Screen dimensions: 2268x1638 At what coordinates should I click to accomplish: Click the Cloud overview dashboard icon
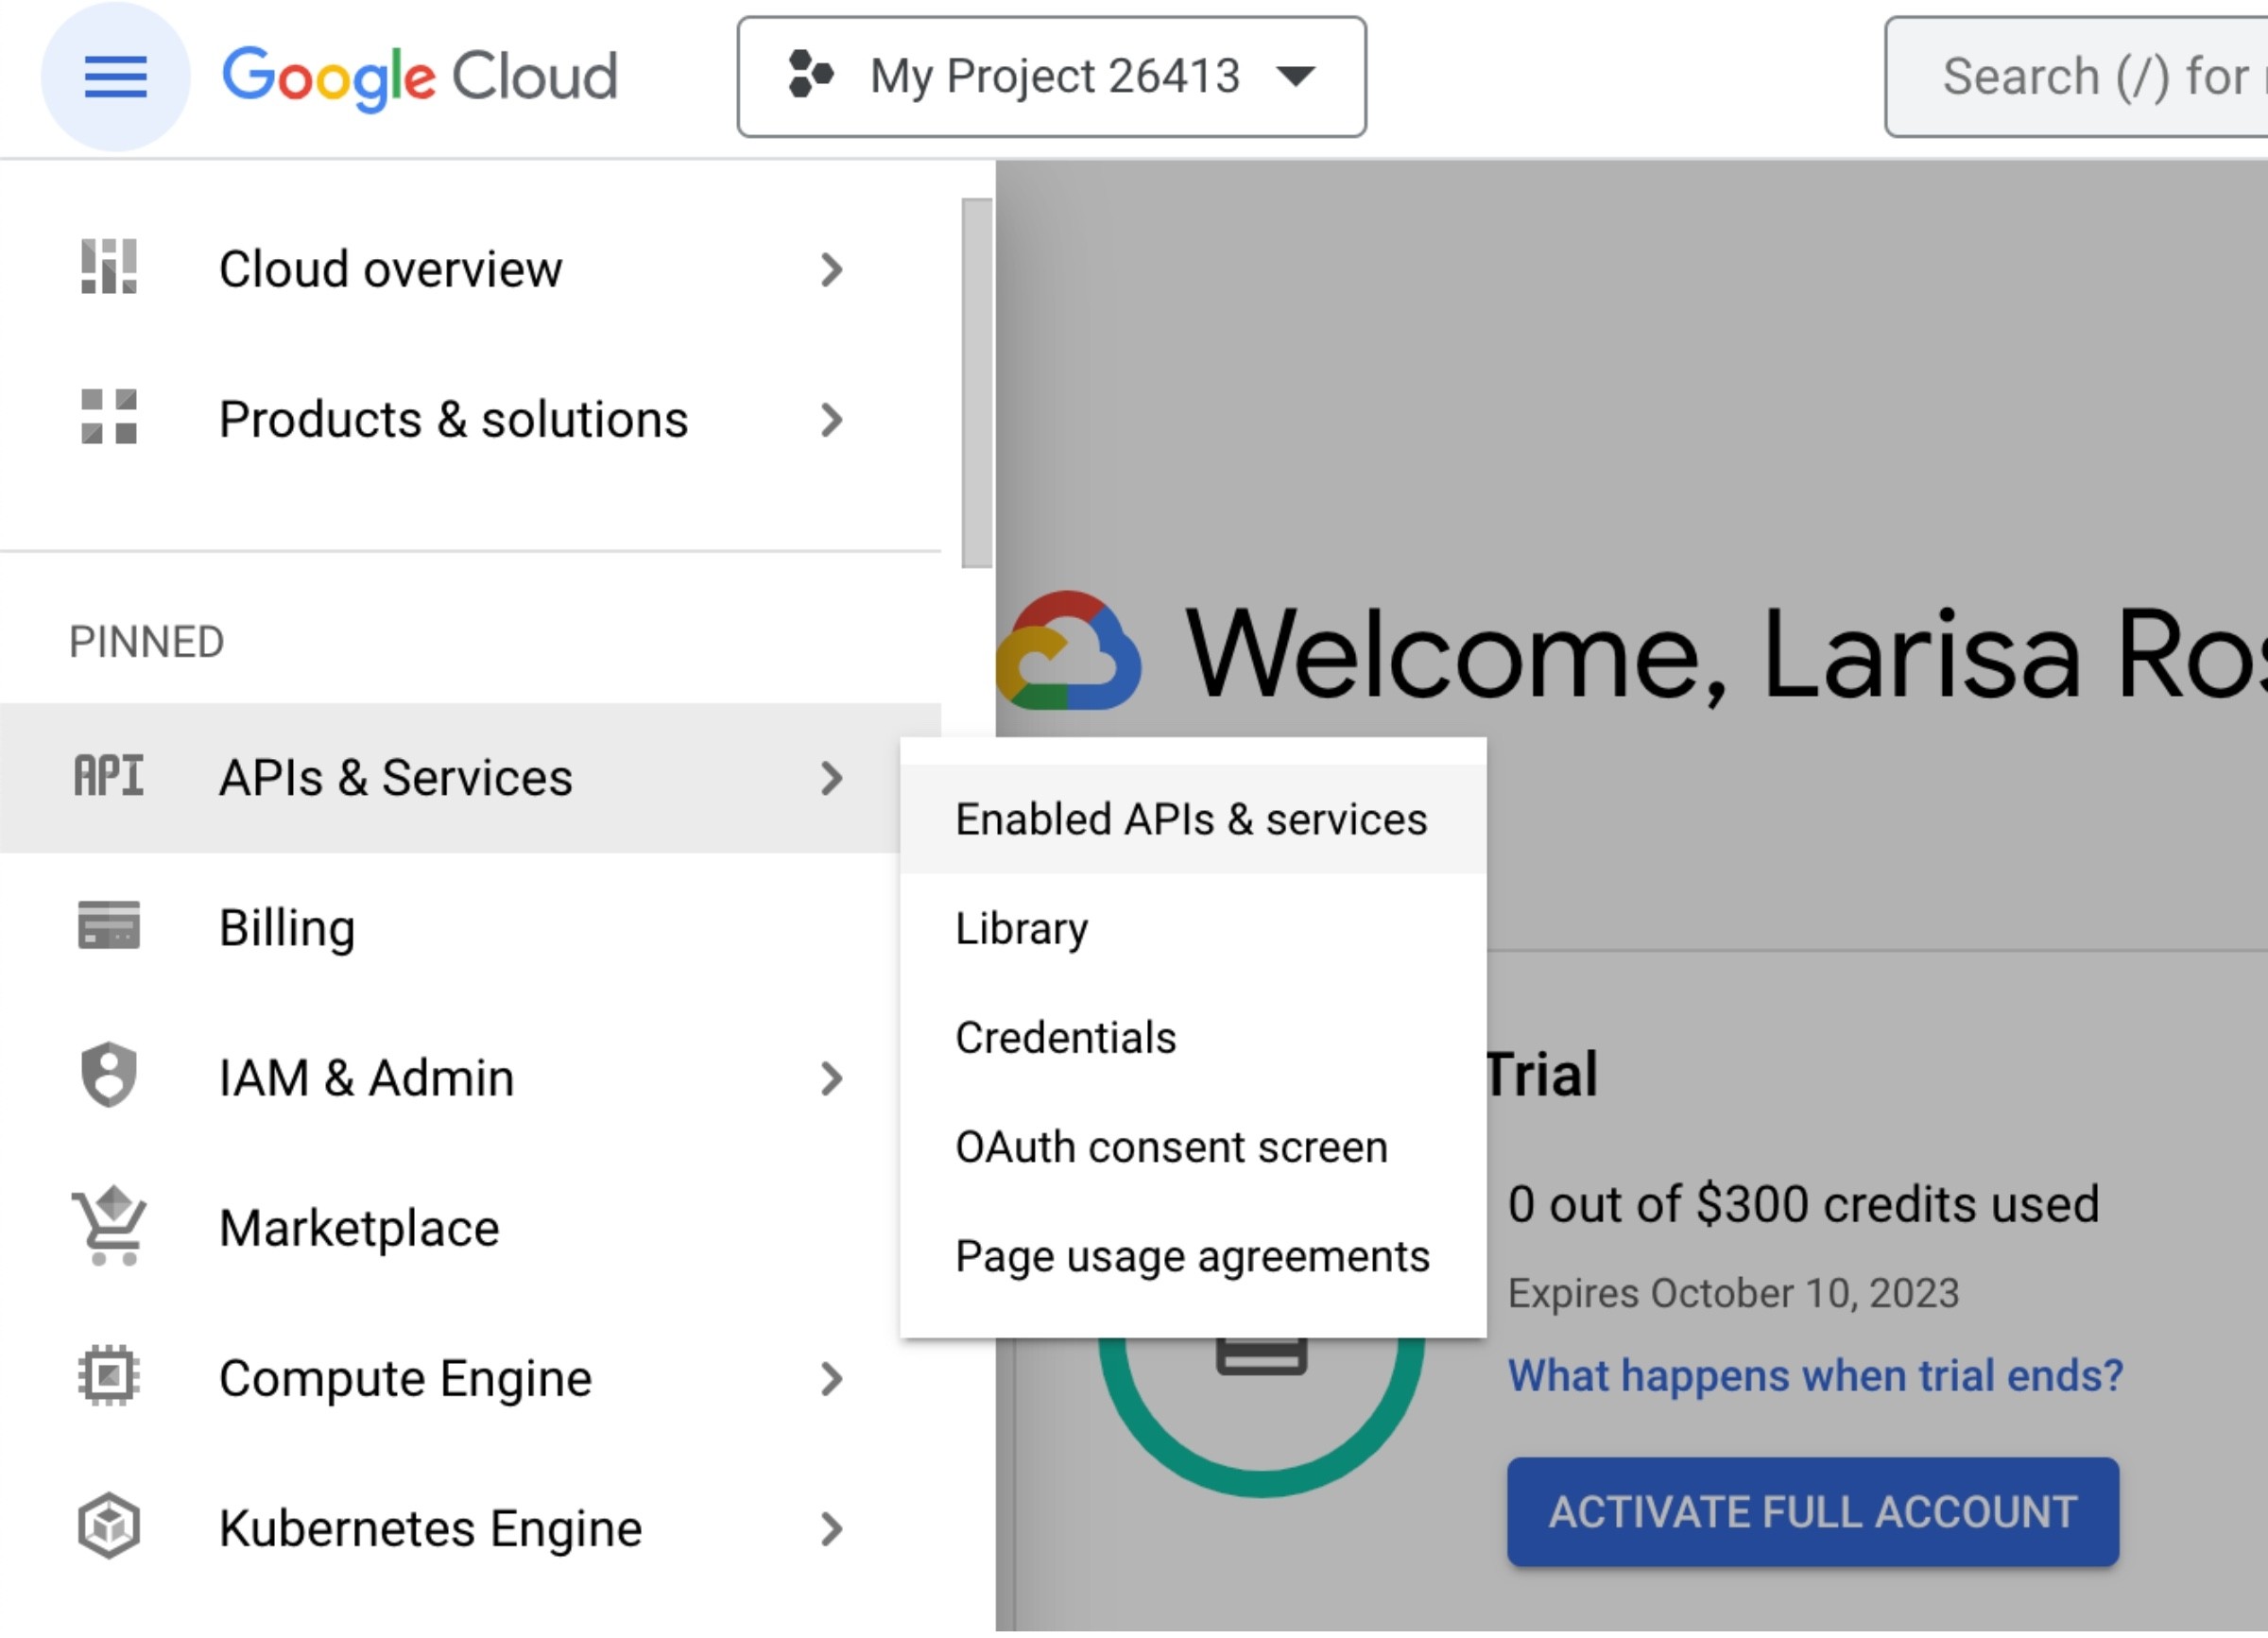109,267
